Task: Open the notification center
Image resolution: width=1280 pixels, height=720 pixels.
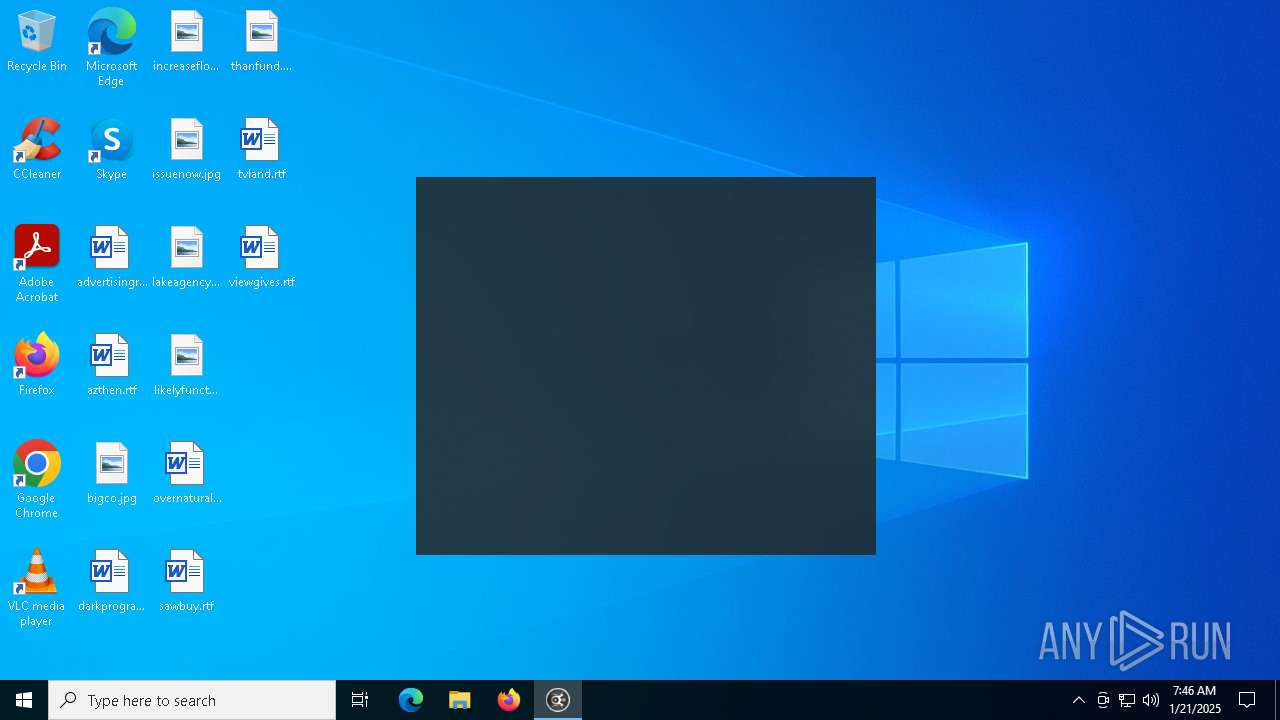Action: click(1247, 700)
